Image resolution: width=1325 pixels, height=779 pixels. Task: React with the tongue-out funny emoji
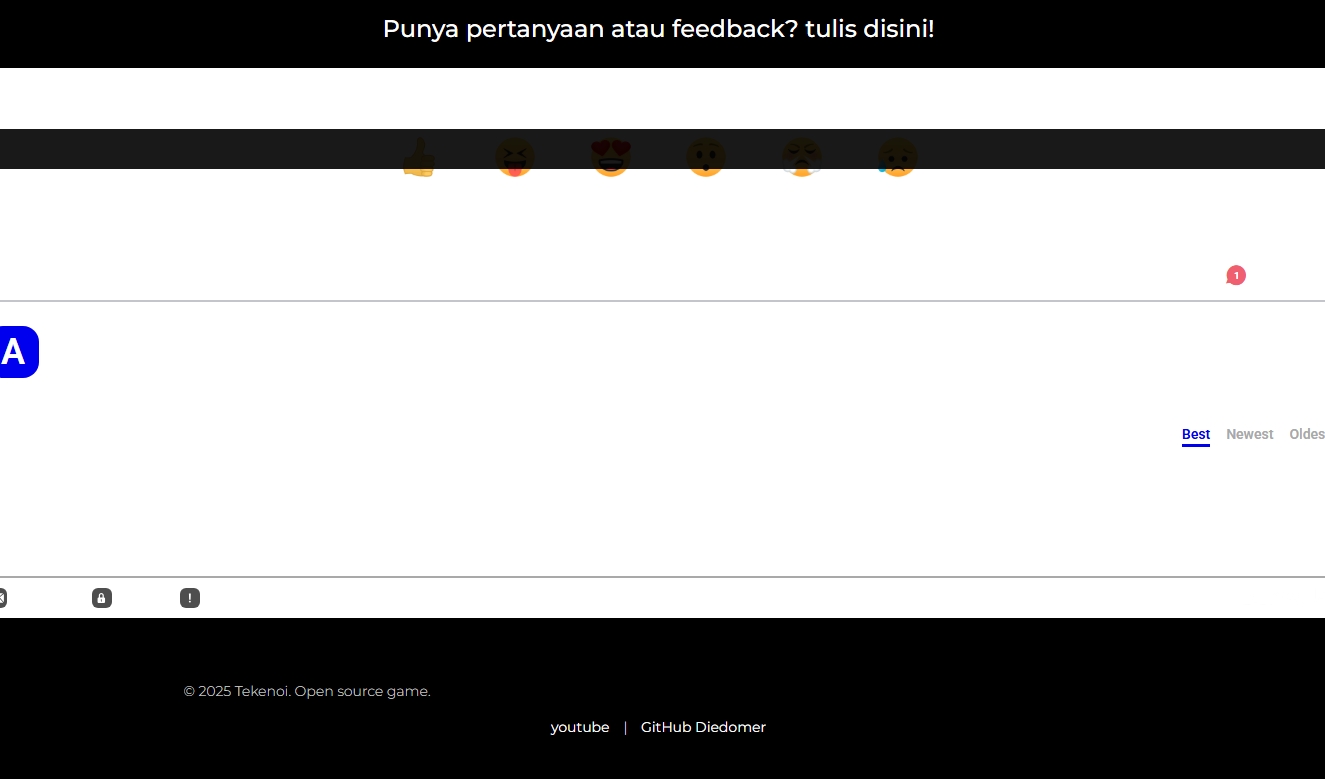515,157
